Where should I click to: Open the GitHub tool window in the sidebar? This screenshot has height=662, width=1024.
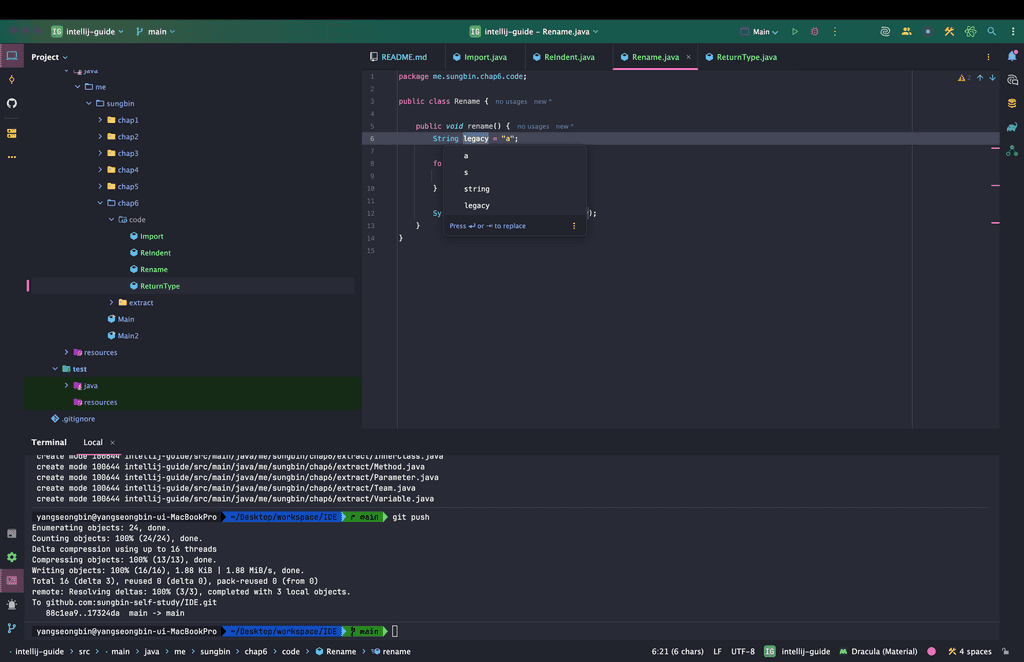pos(12,103)
